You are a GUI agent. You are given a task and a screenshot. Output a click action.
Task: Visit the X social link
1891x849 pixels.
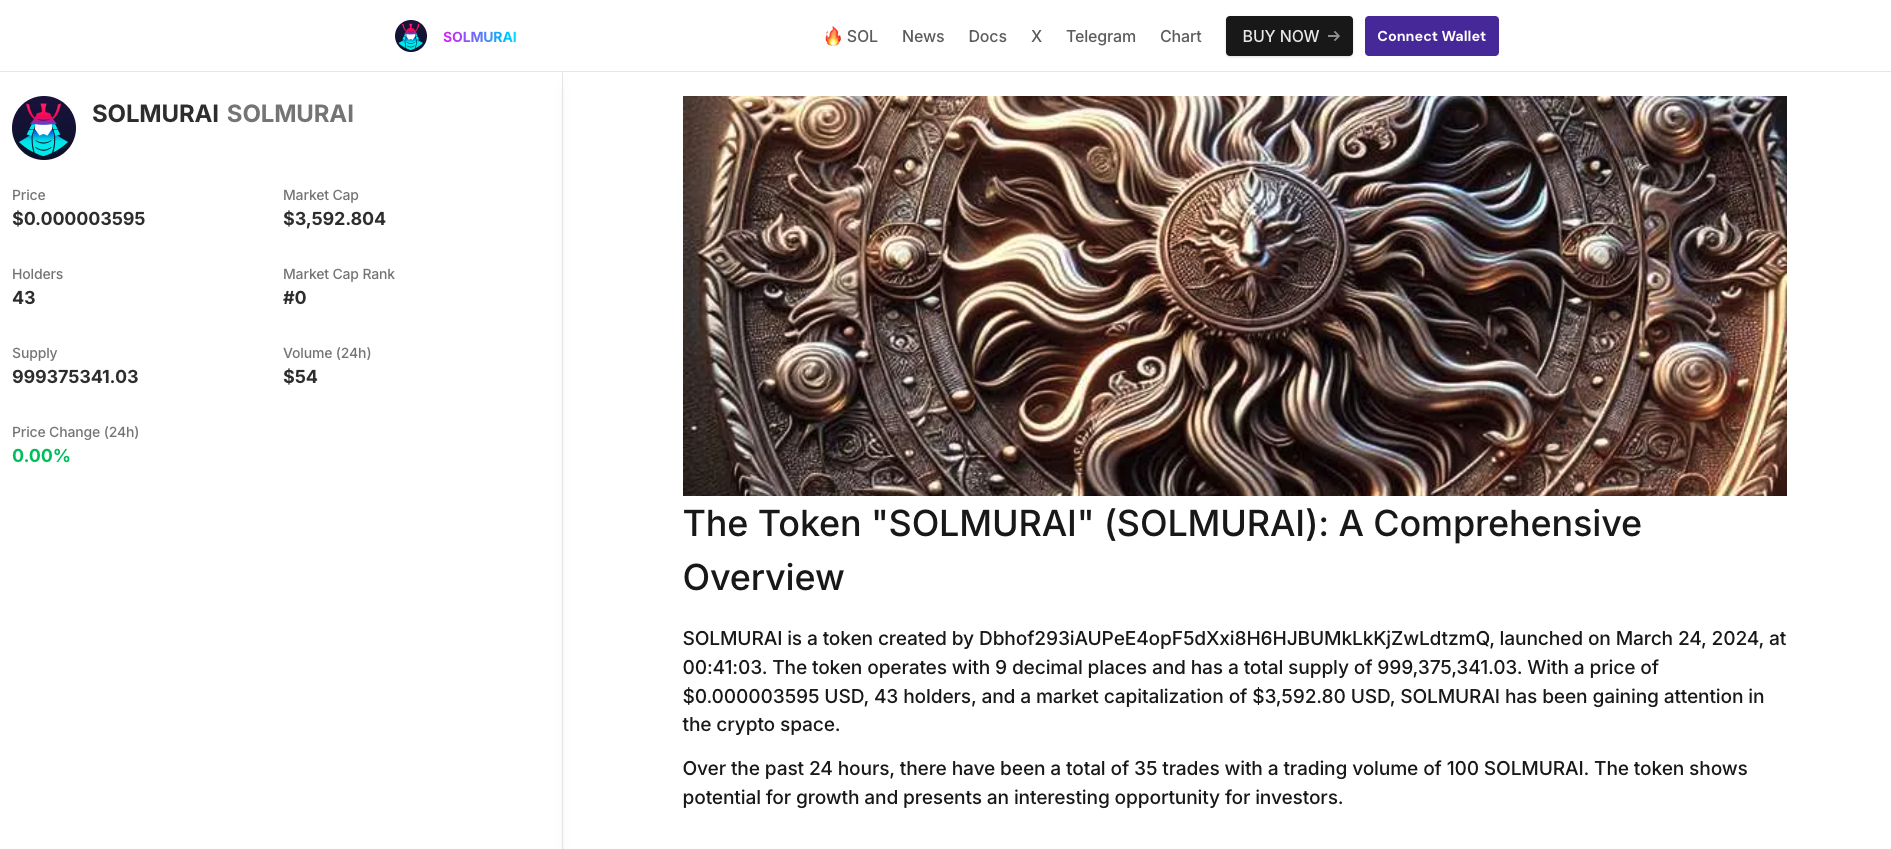(x=1036, y=36)
